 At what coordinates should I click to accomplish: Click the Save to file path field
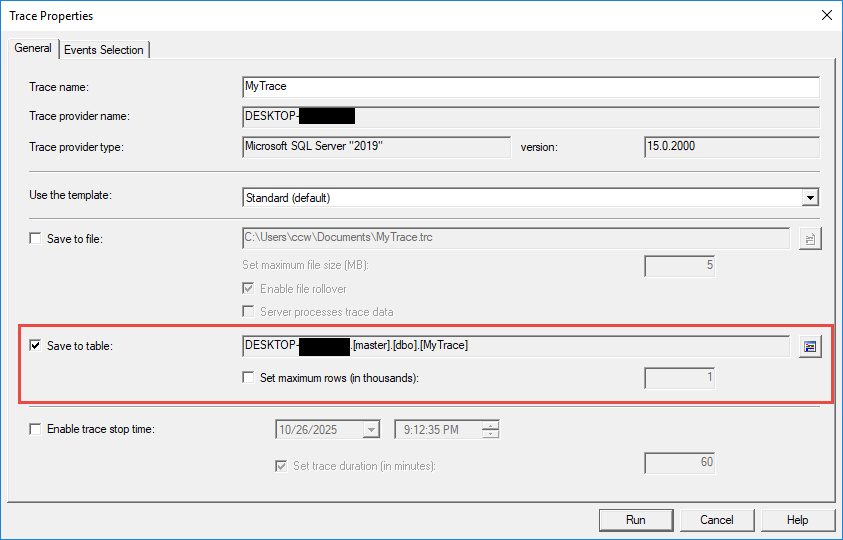point(516,238)
